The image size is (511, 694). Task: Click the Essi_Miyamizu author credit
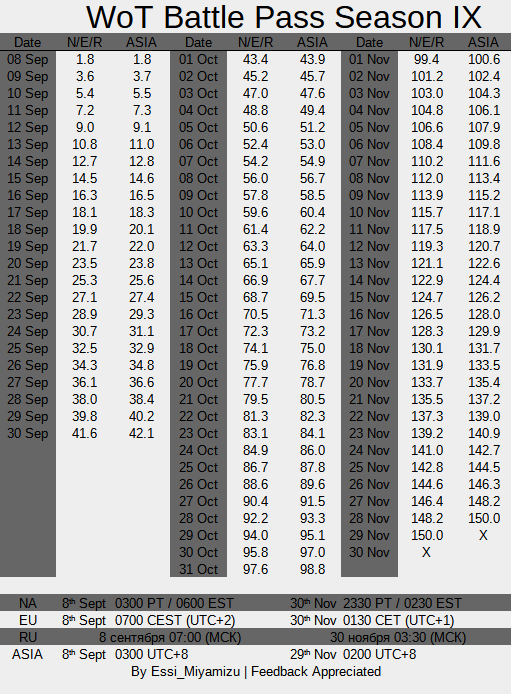click(x=196, y=672)
